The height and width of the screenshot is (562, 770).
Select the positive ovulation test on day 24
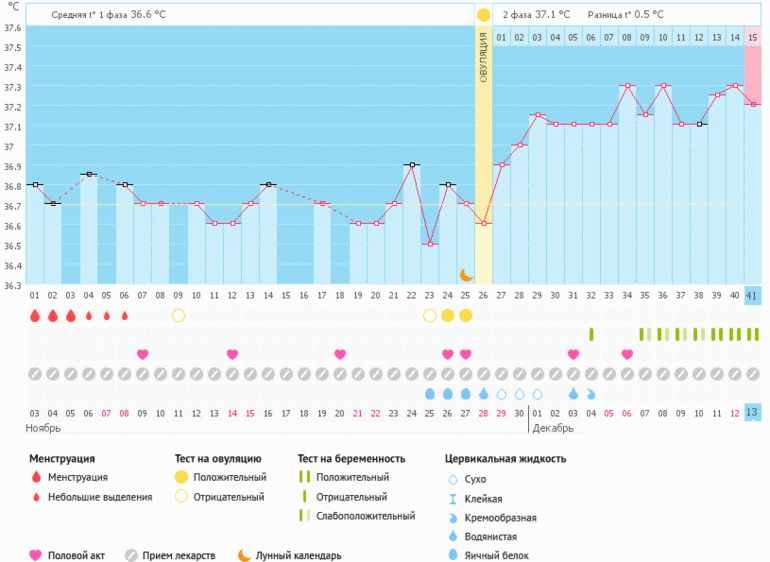[448, 315]
